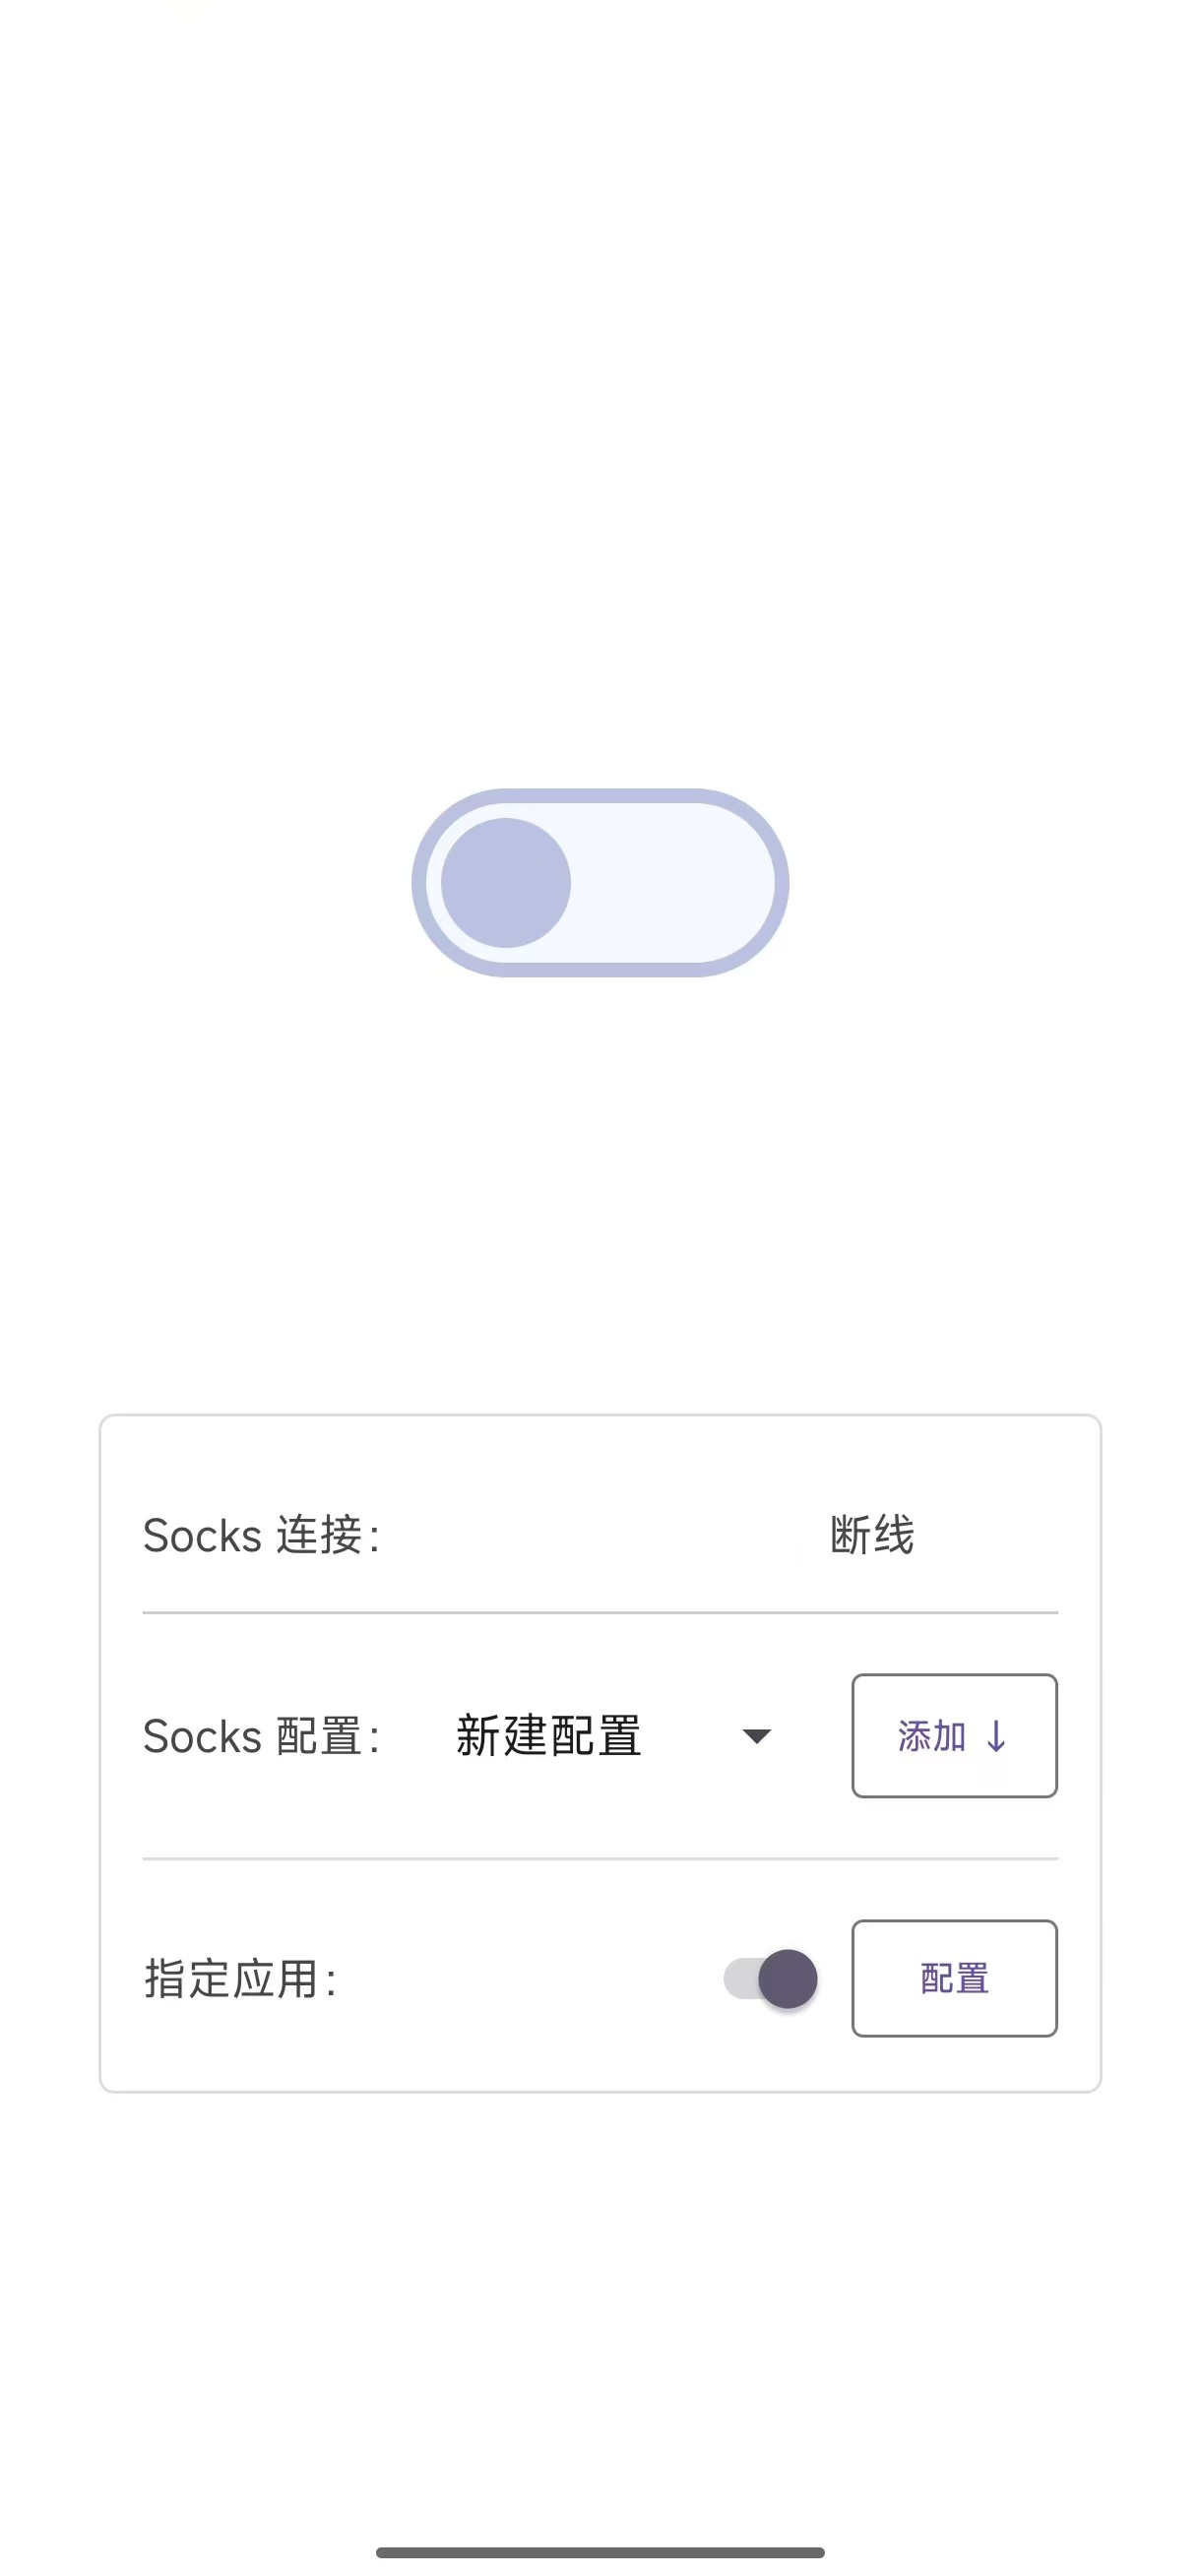Tap the 指定应用 label
Viewport: 1201px width, 2576px height.
[x=240, y=1978]
